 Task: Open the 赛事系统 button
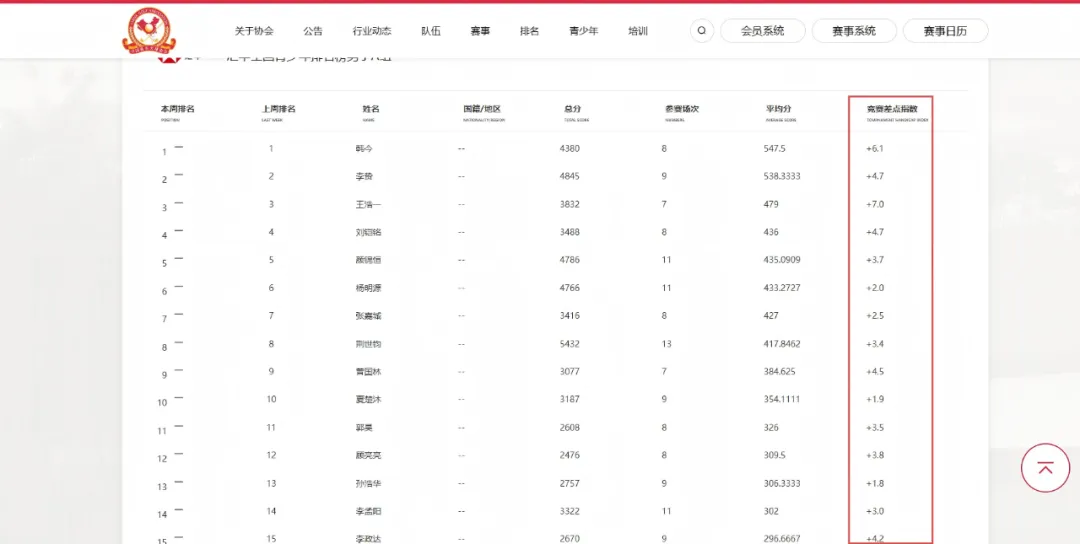coord(853,31)
